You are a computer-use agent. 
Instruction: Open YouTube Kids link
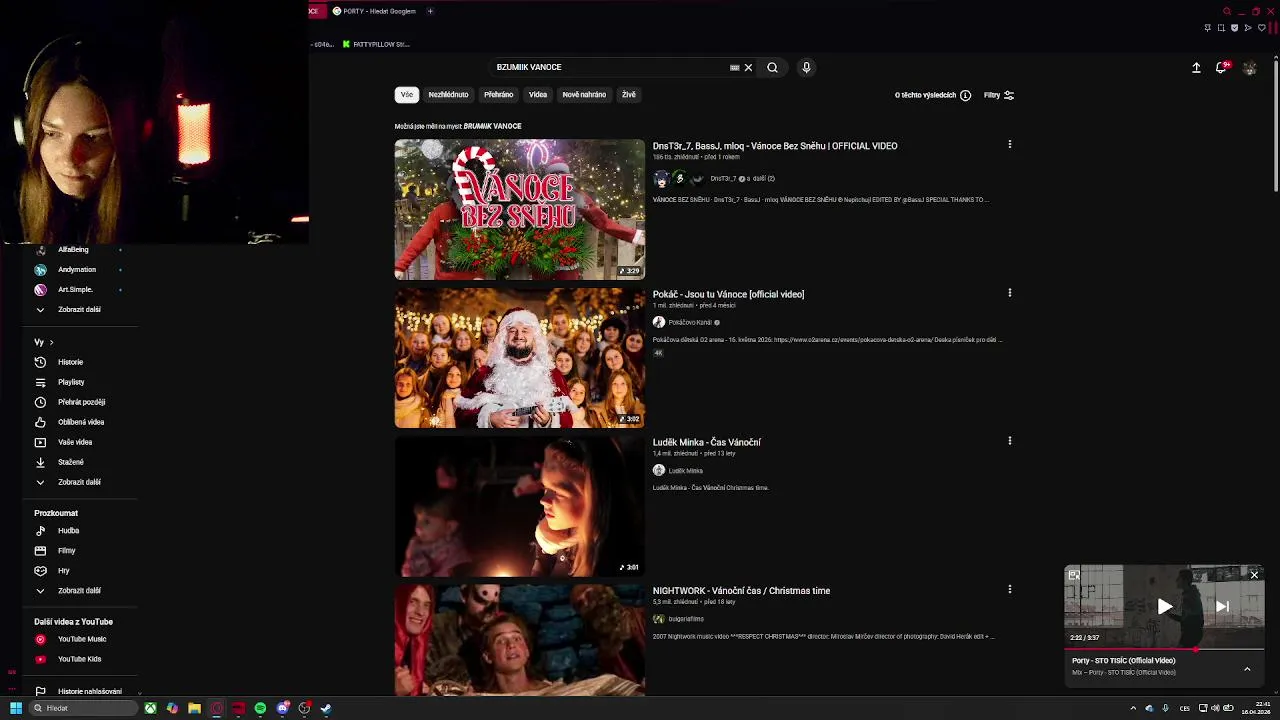click(x=78, y=659)
